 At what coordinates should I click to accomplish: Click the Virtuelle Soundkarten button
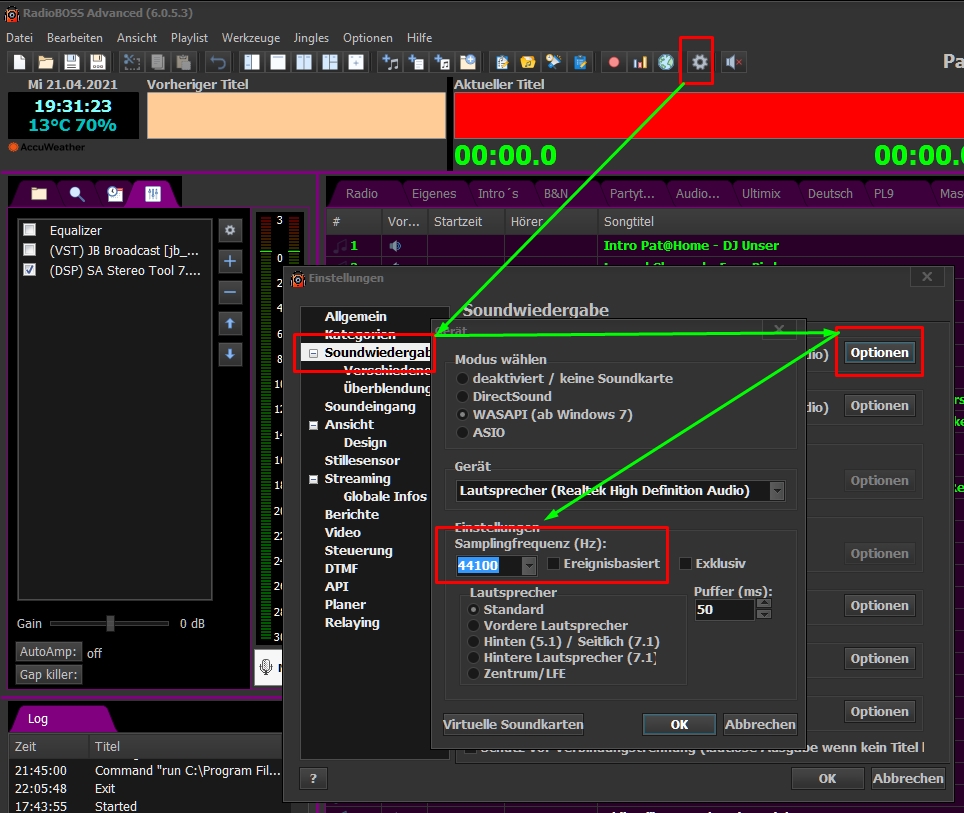tap(513, 724)
